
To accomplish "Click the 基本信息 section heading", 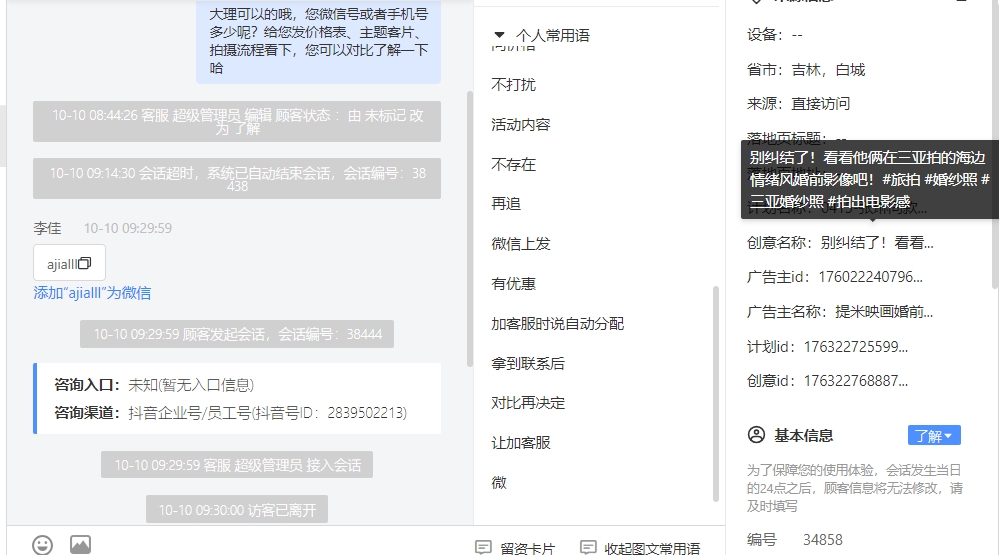I will 803,436.
